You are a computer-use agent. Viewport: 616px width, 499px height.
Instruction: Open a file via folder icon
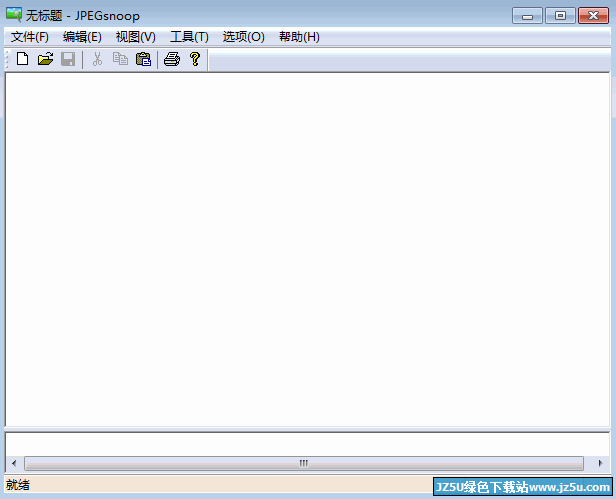tap(45, 59)
